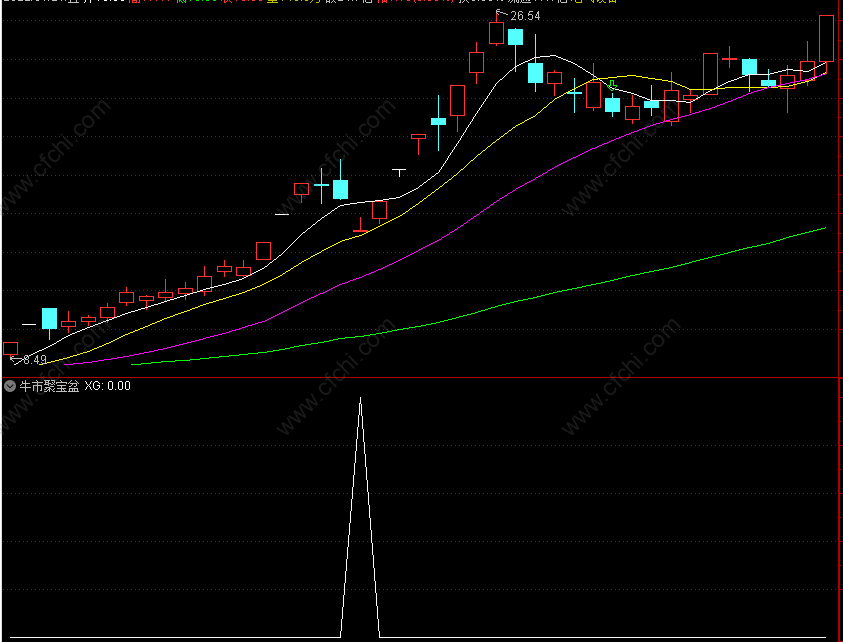
Task: Select the first red candle above 8.49 label
Action: (11, 348)
